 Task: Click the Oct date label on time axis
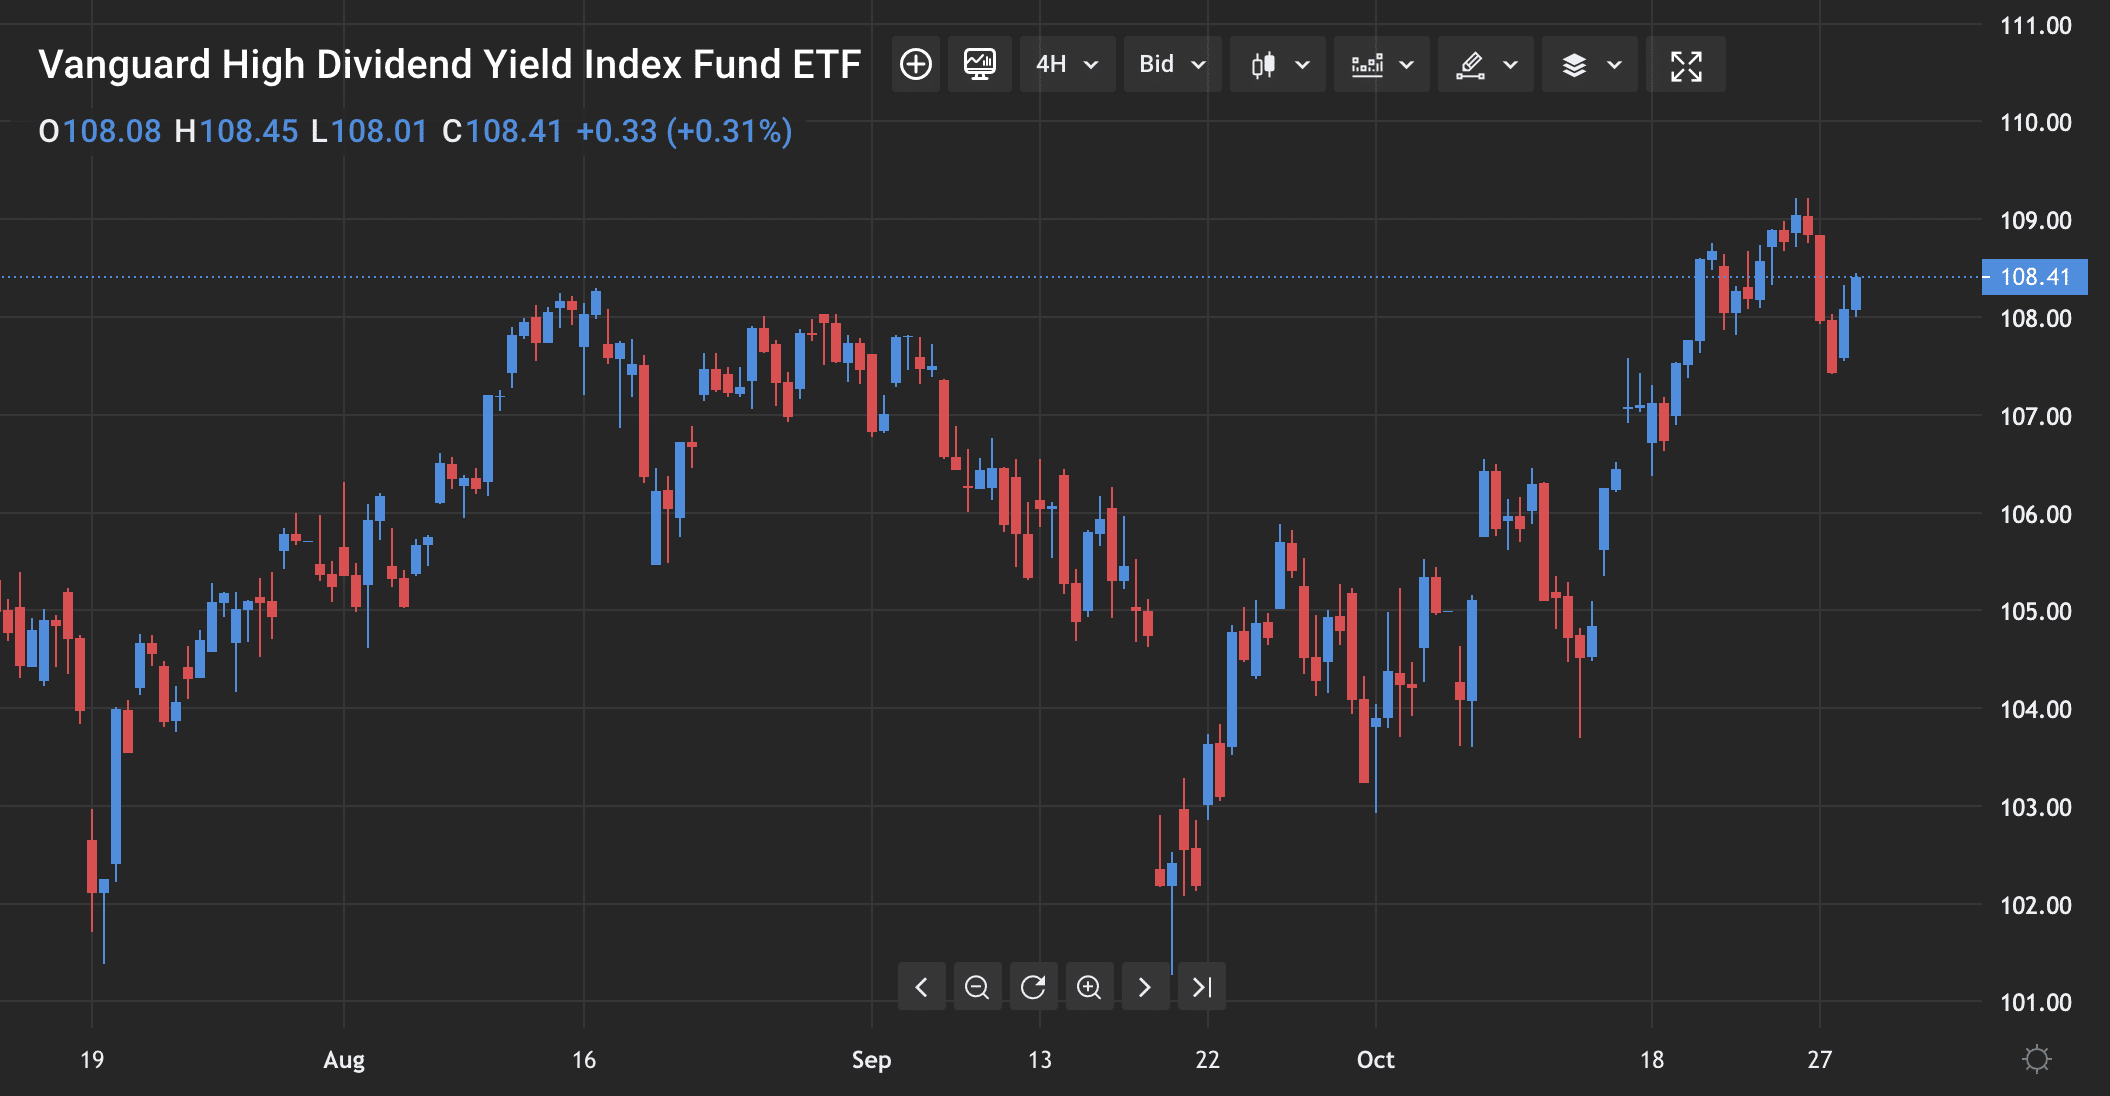(1375, 1060)
